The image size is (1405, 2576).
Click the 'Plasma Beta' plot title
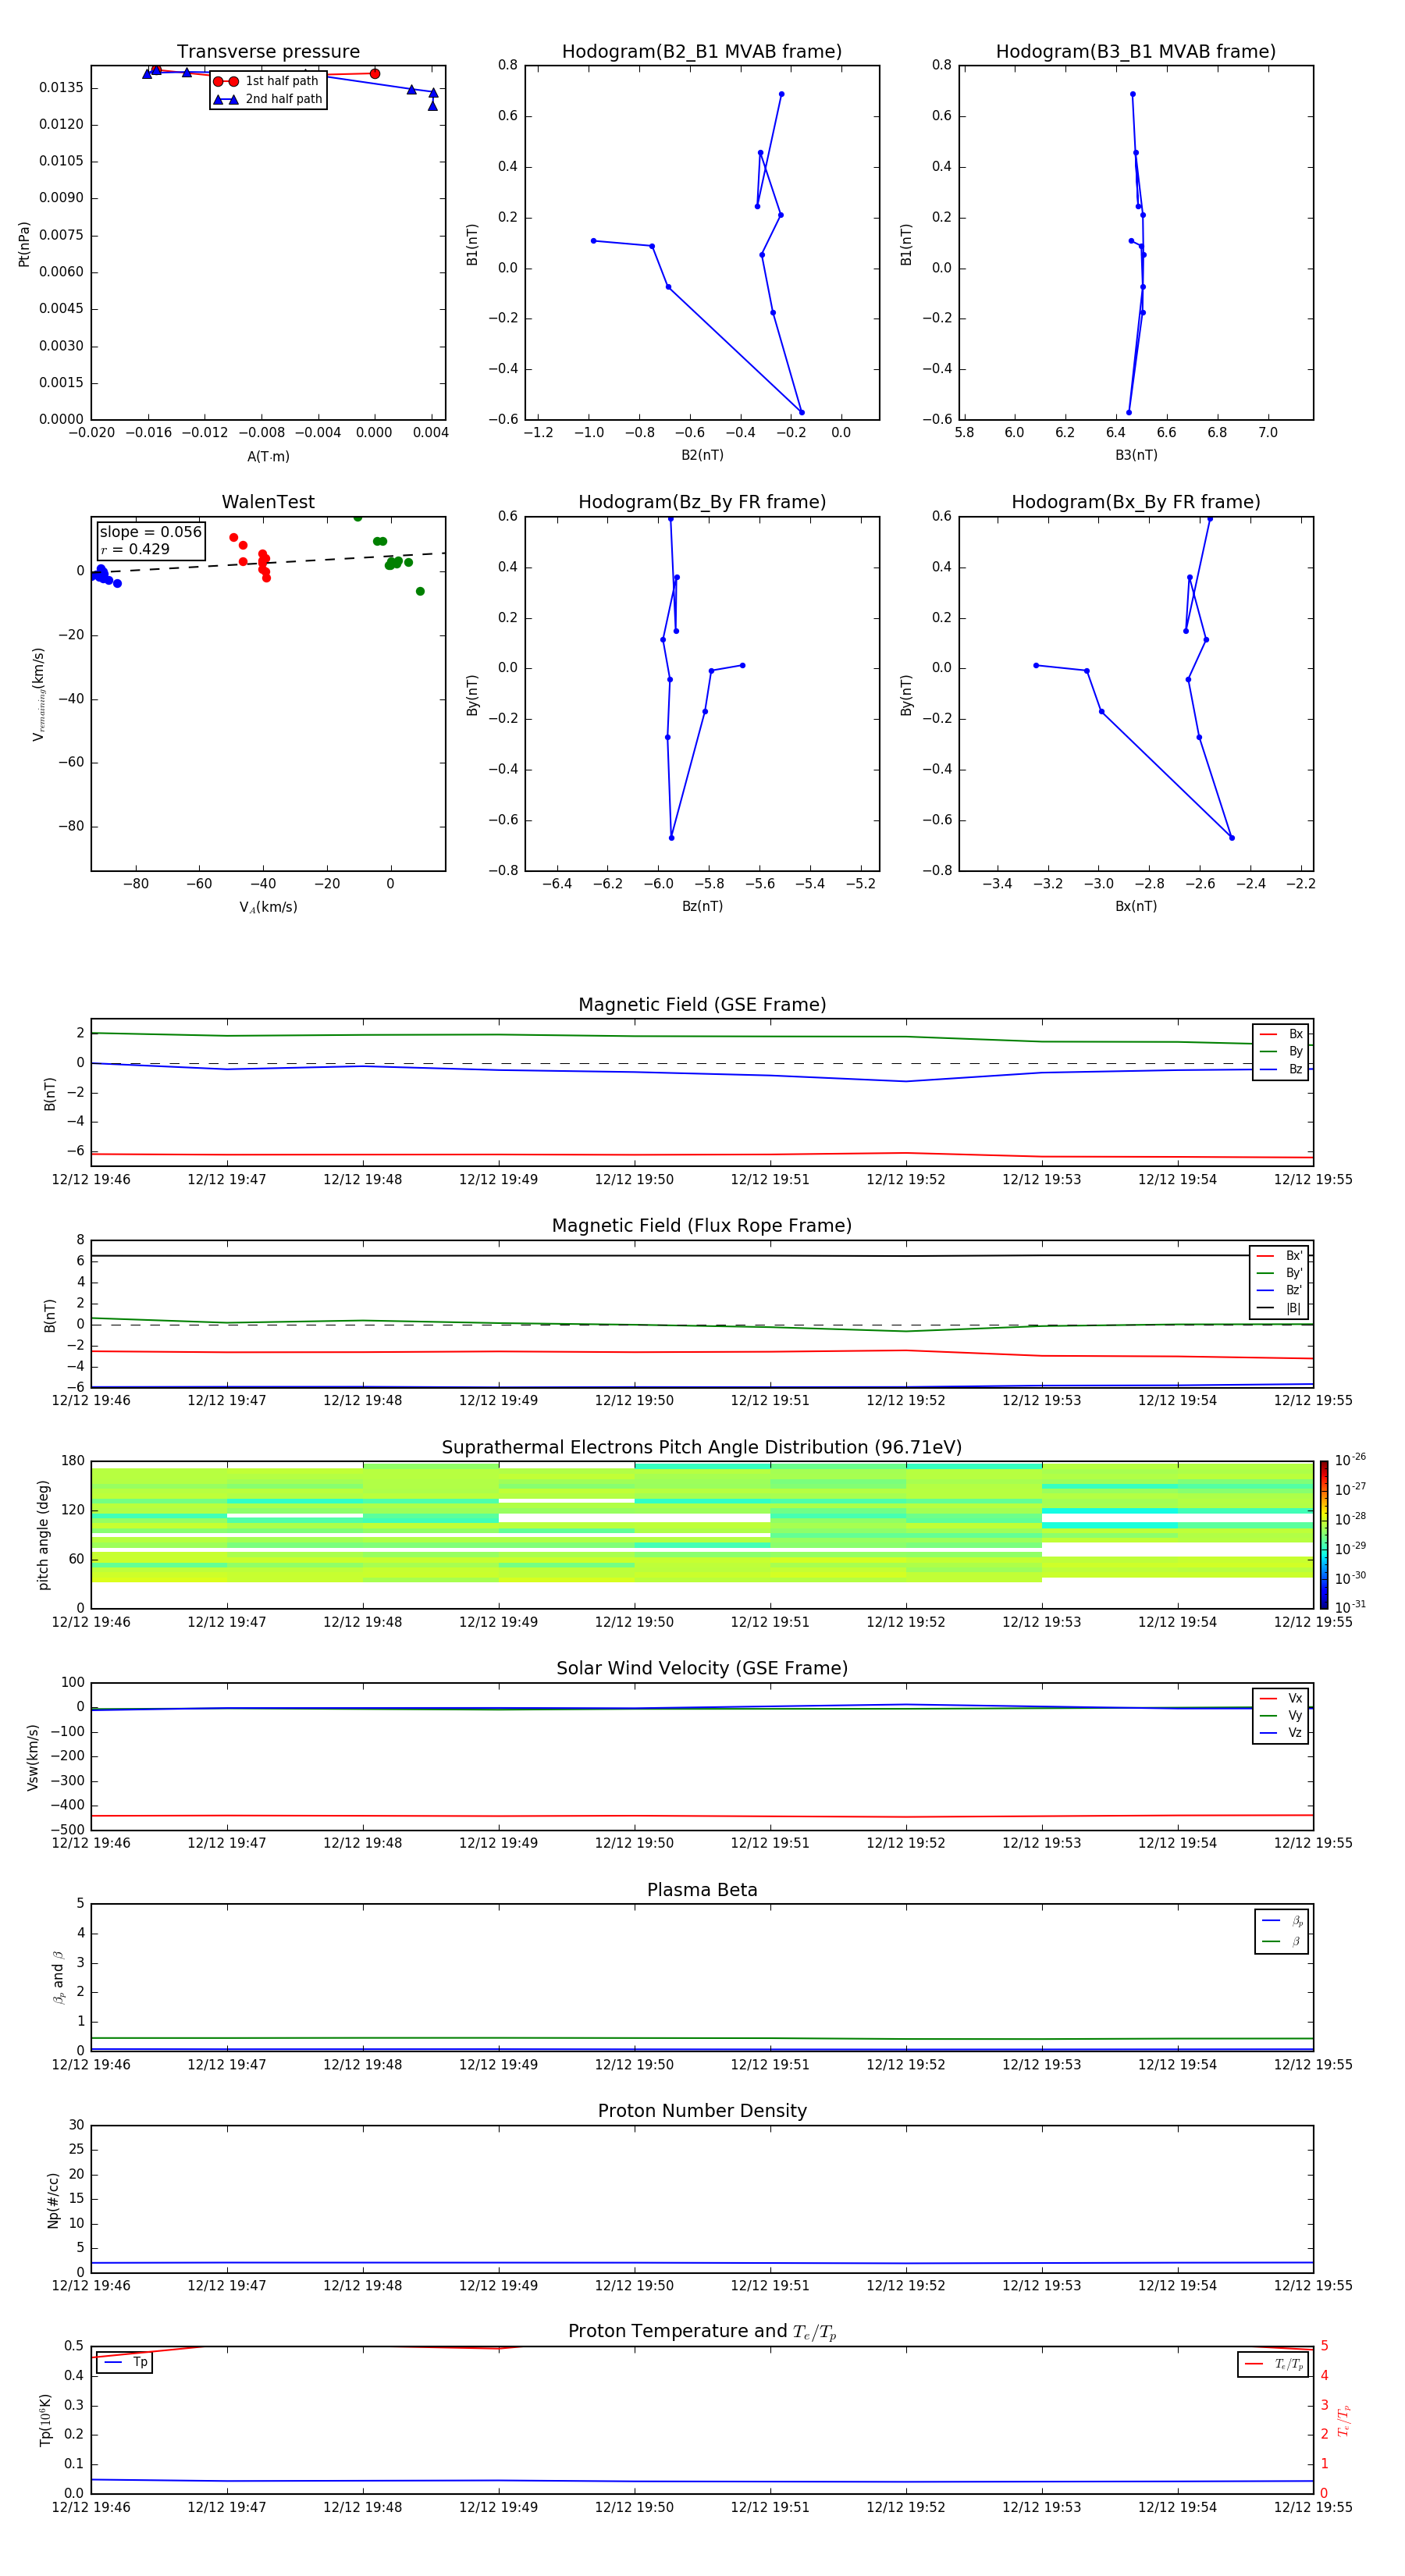[x=702, y=1891]
